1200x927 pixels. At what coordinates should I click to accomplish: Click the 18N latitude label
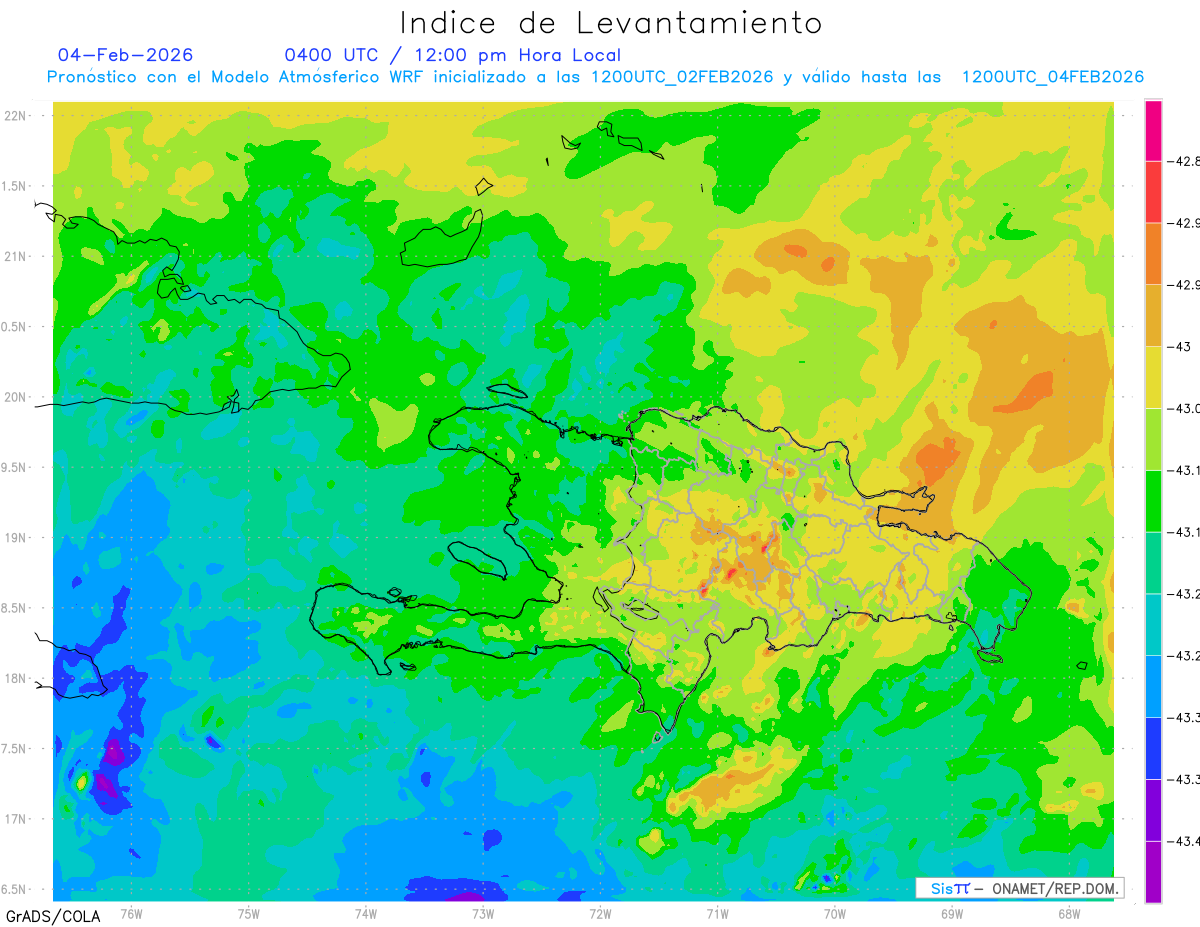click(15, 678)
